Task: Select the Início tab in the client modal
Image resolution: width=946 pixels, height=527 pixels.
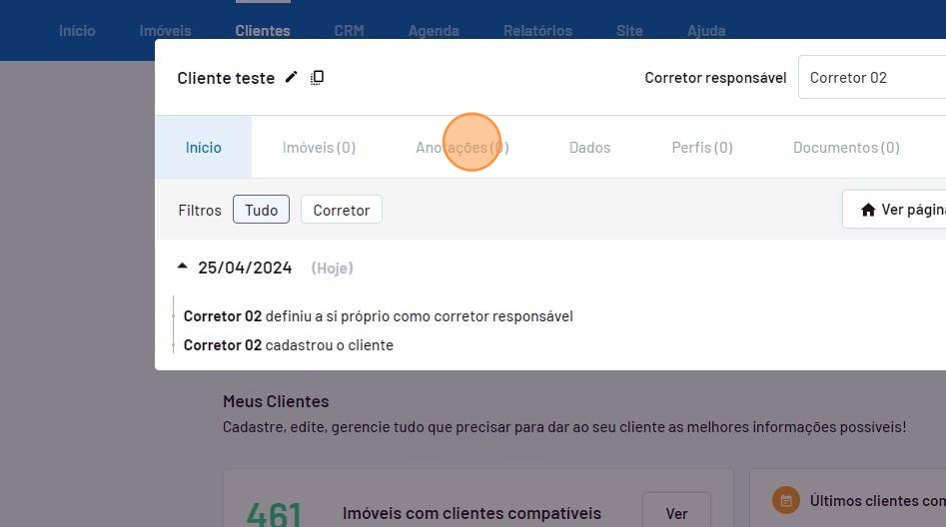Action: tap(203, 147)
